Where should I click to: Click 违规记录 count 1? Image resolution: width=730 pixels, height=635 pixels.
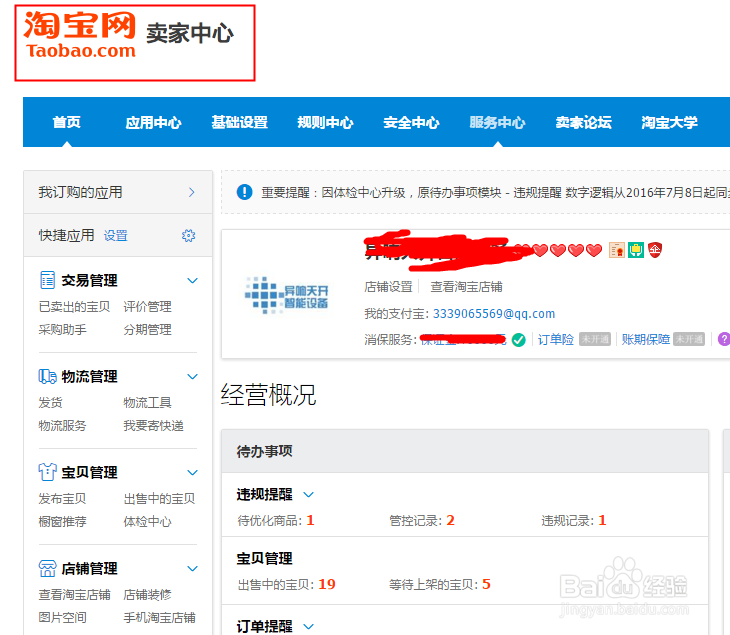[x=602, y=520]
